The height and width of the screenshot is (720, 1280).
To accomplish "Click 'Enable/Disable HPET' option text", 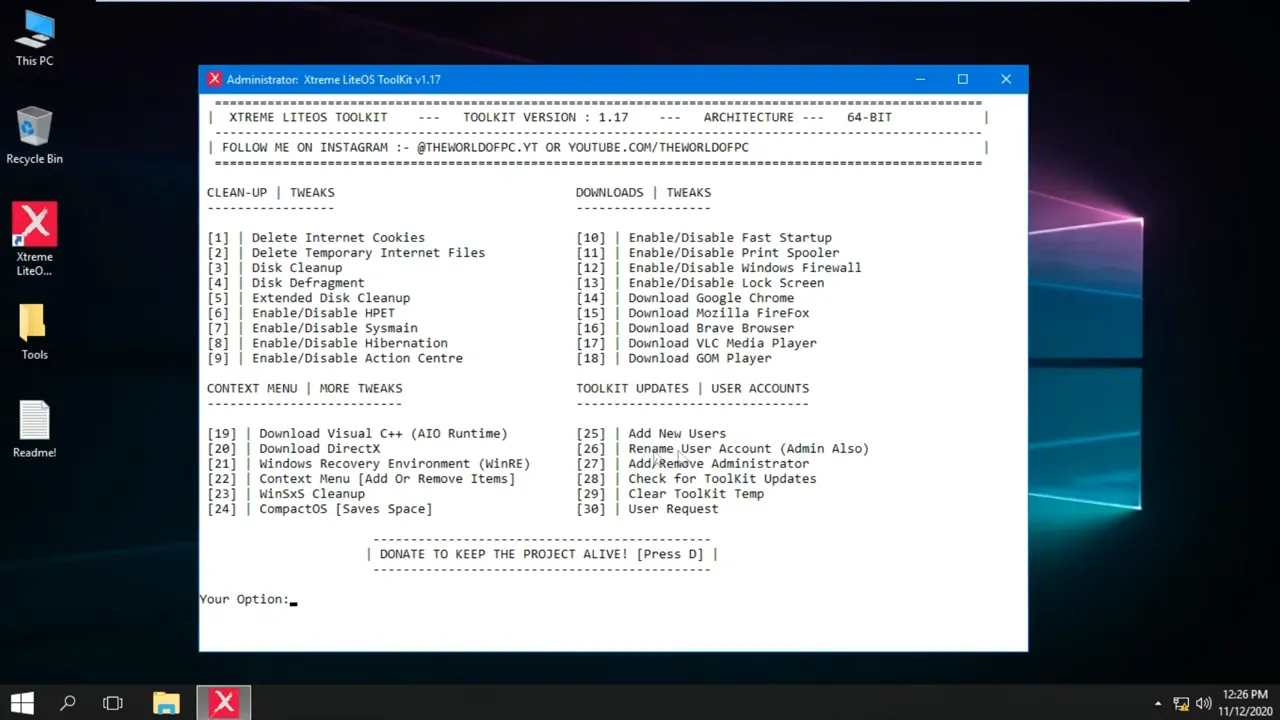I will click(x=323, y=313).
